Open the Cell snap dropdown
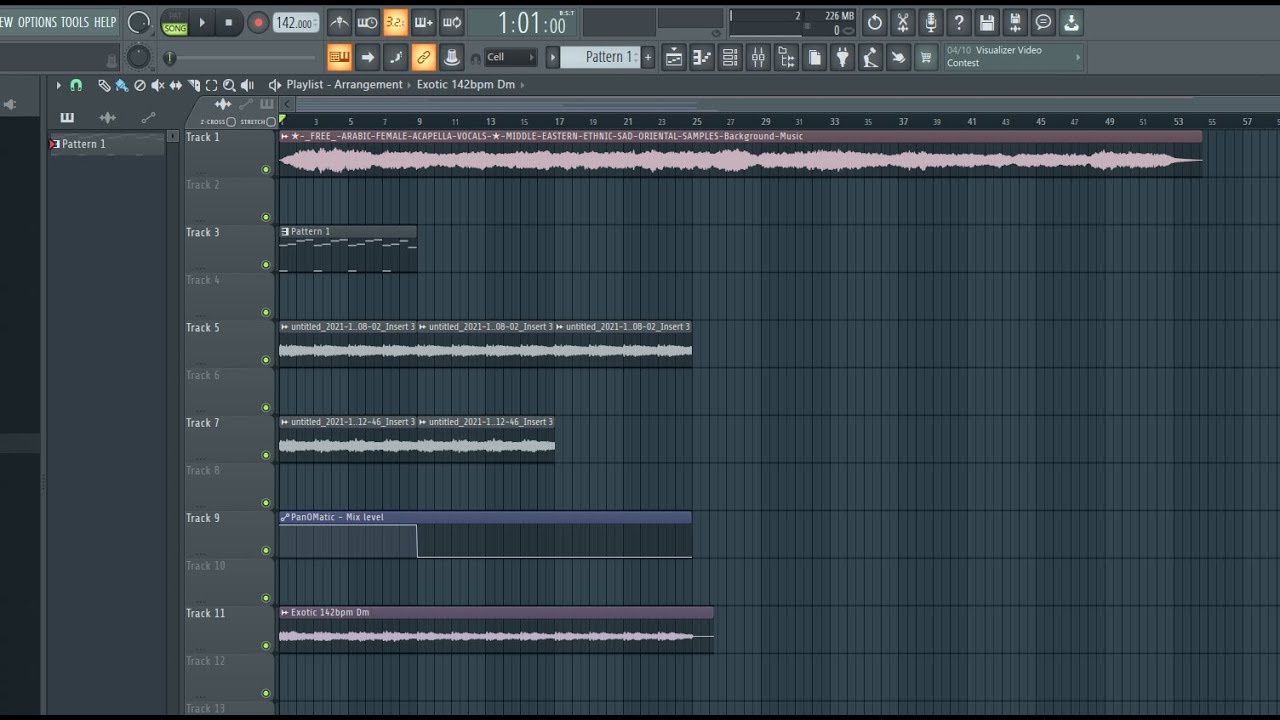 point(511,57)
